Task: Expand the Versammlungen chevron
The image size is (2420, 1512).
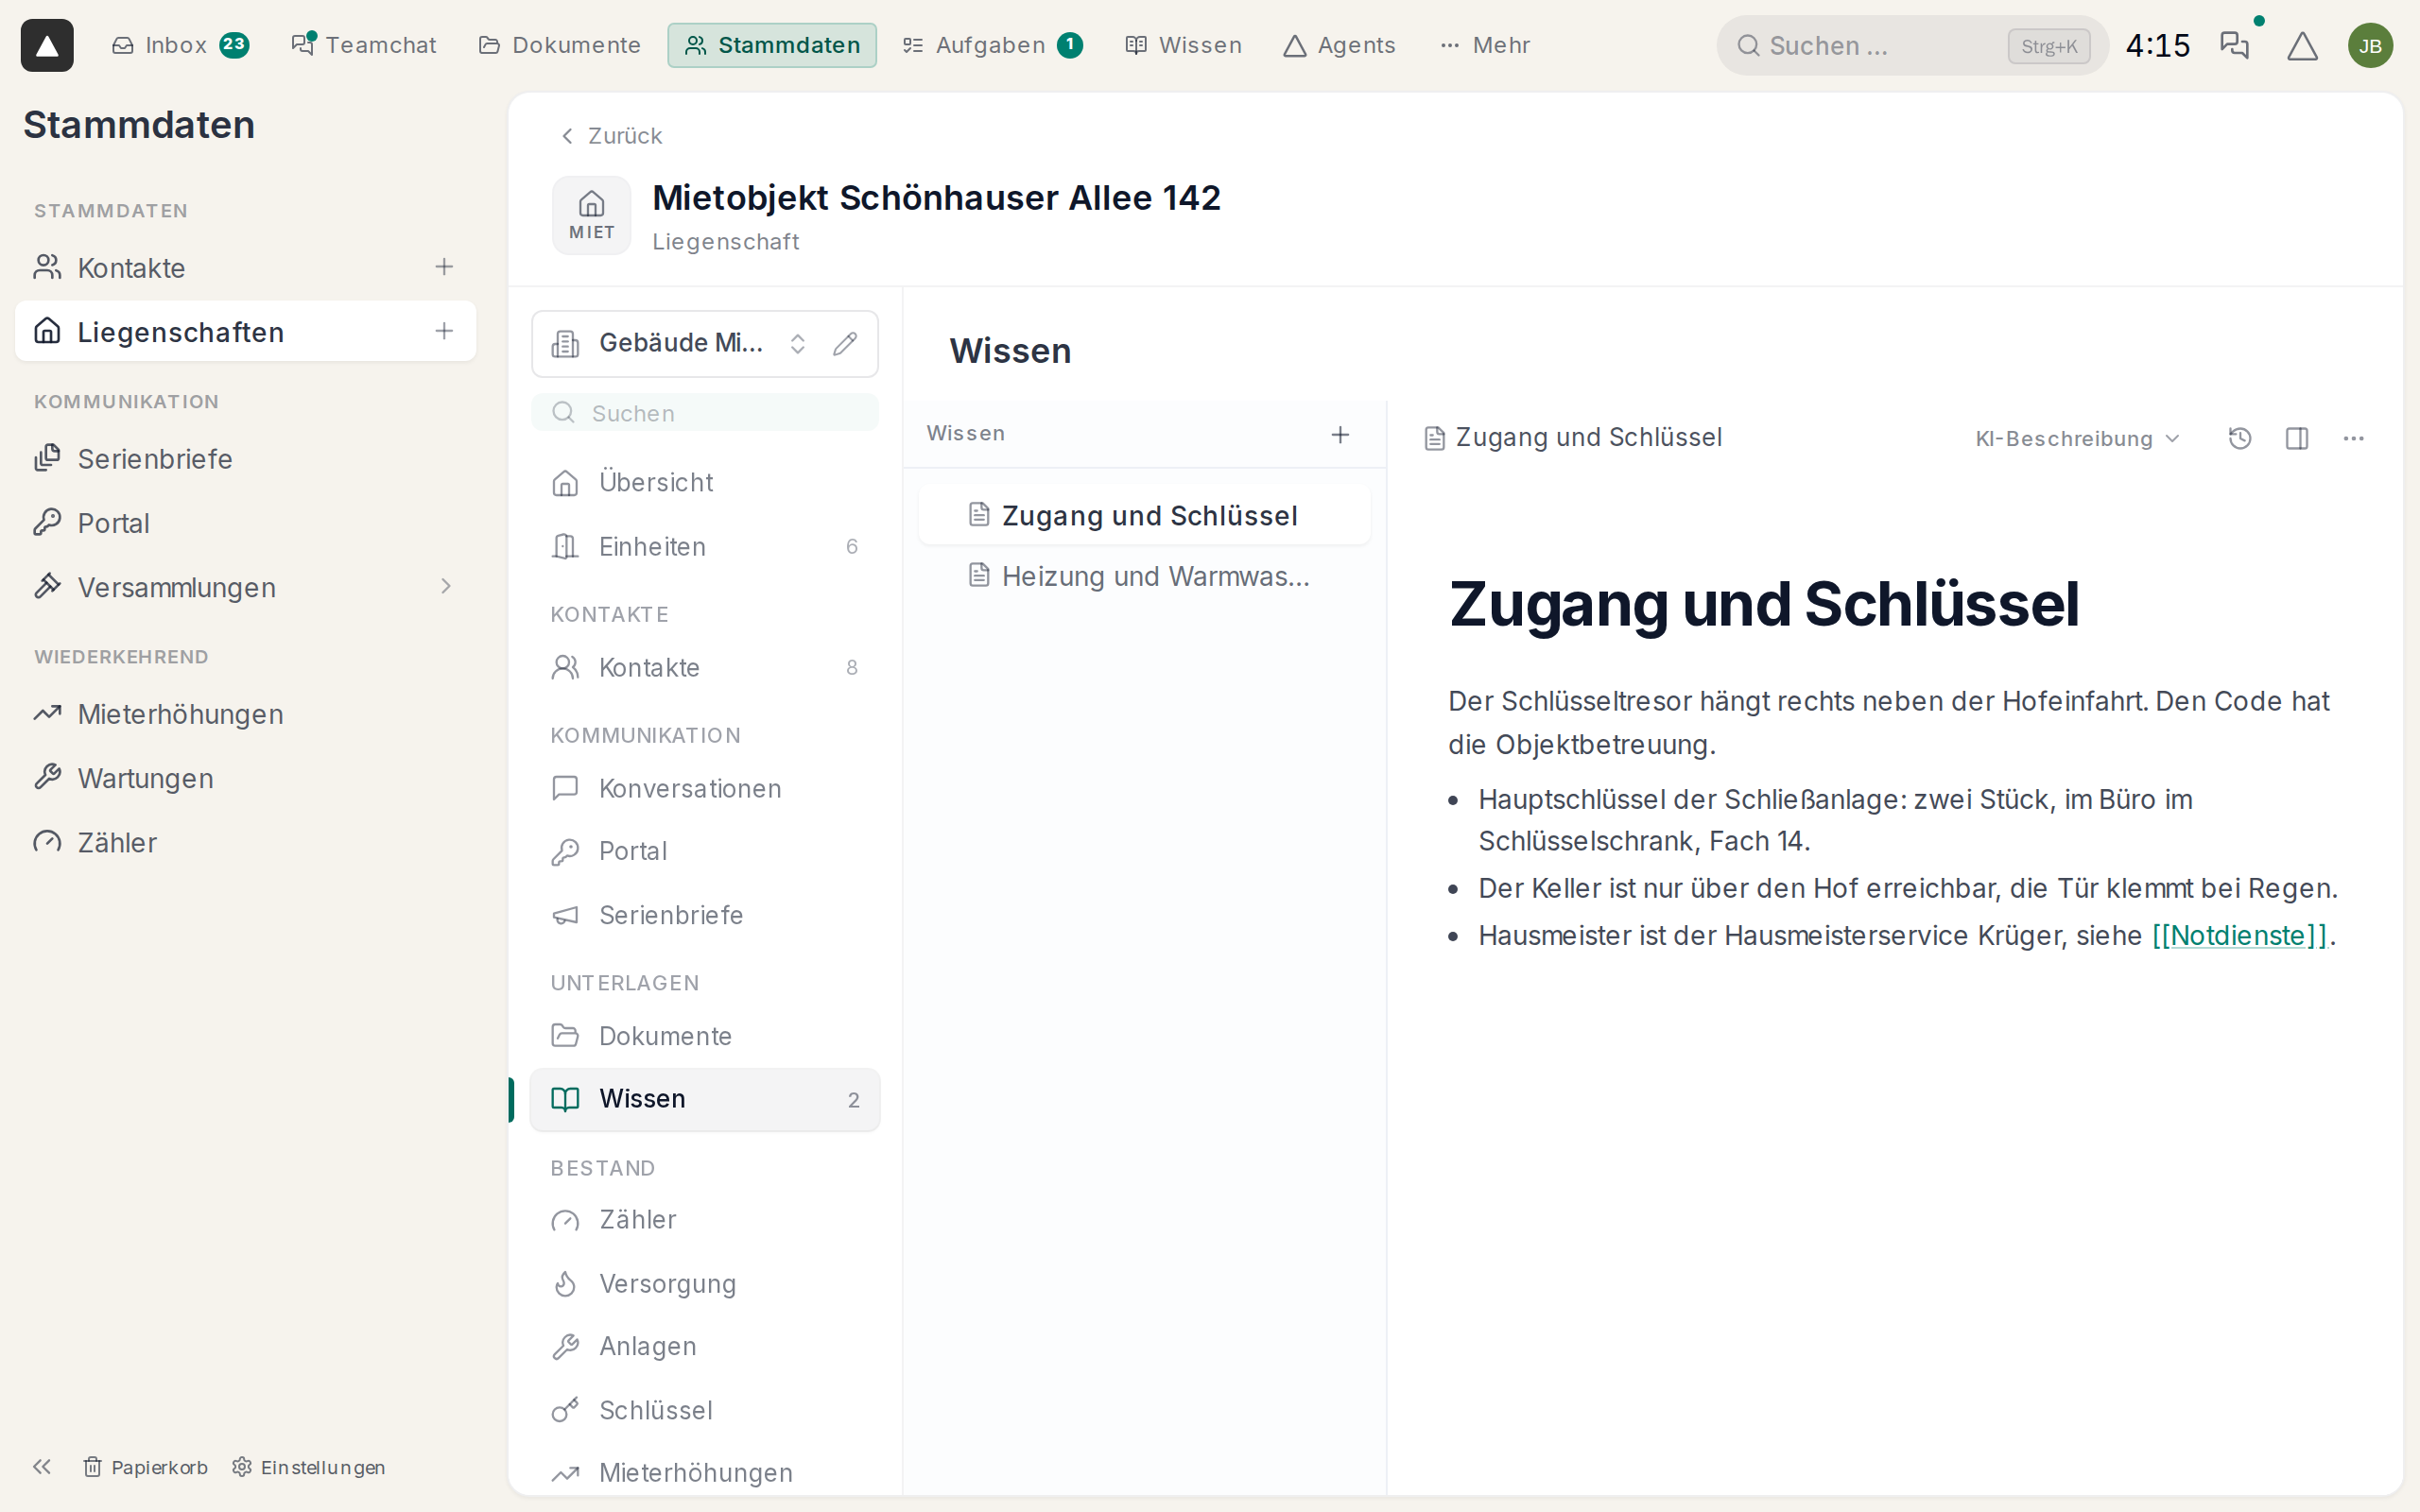Action: pyautogui.click(x=446, y=586)
